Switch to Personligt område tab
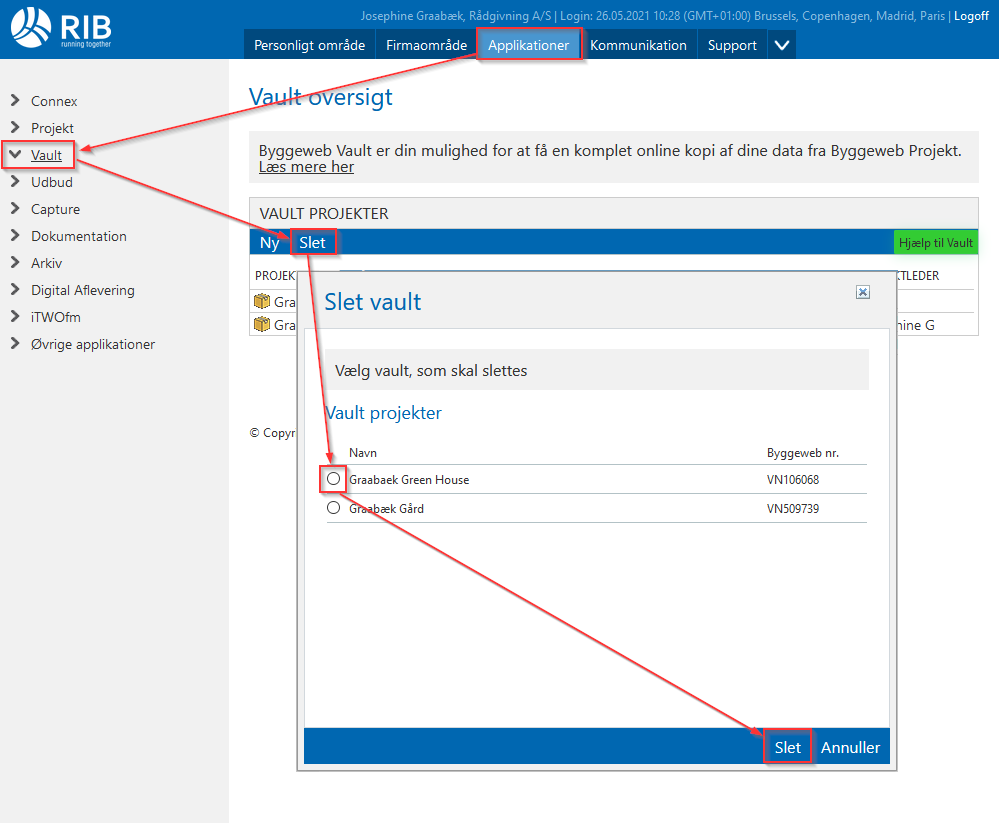The width and height of the screenshot is (1000, 823). [x=309, y=45]
